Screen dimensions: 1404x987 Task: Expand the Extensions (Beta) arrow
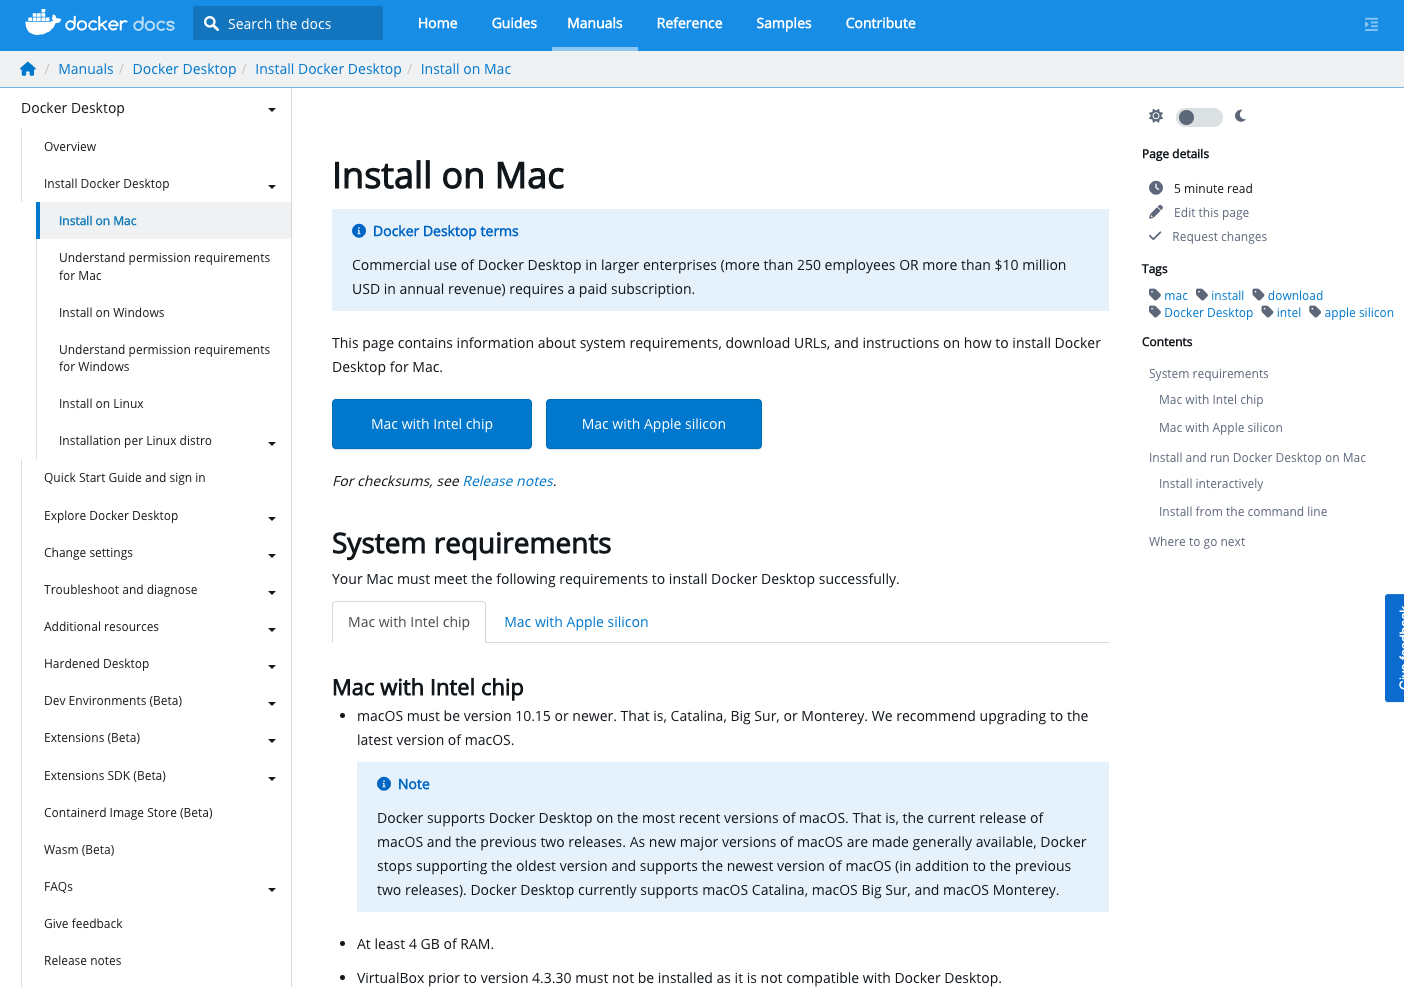271,740
